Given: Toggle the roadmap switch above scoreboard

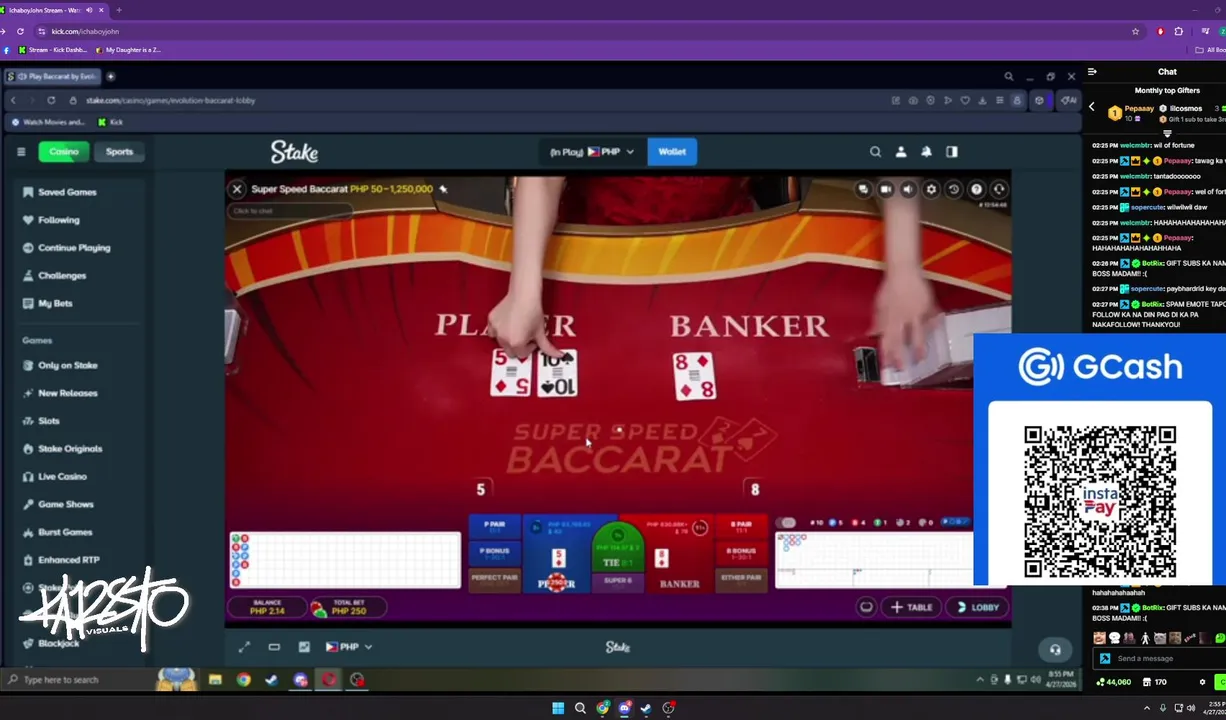Looking at the screenshot, I should point(788,523).
